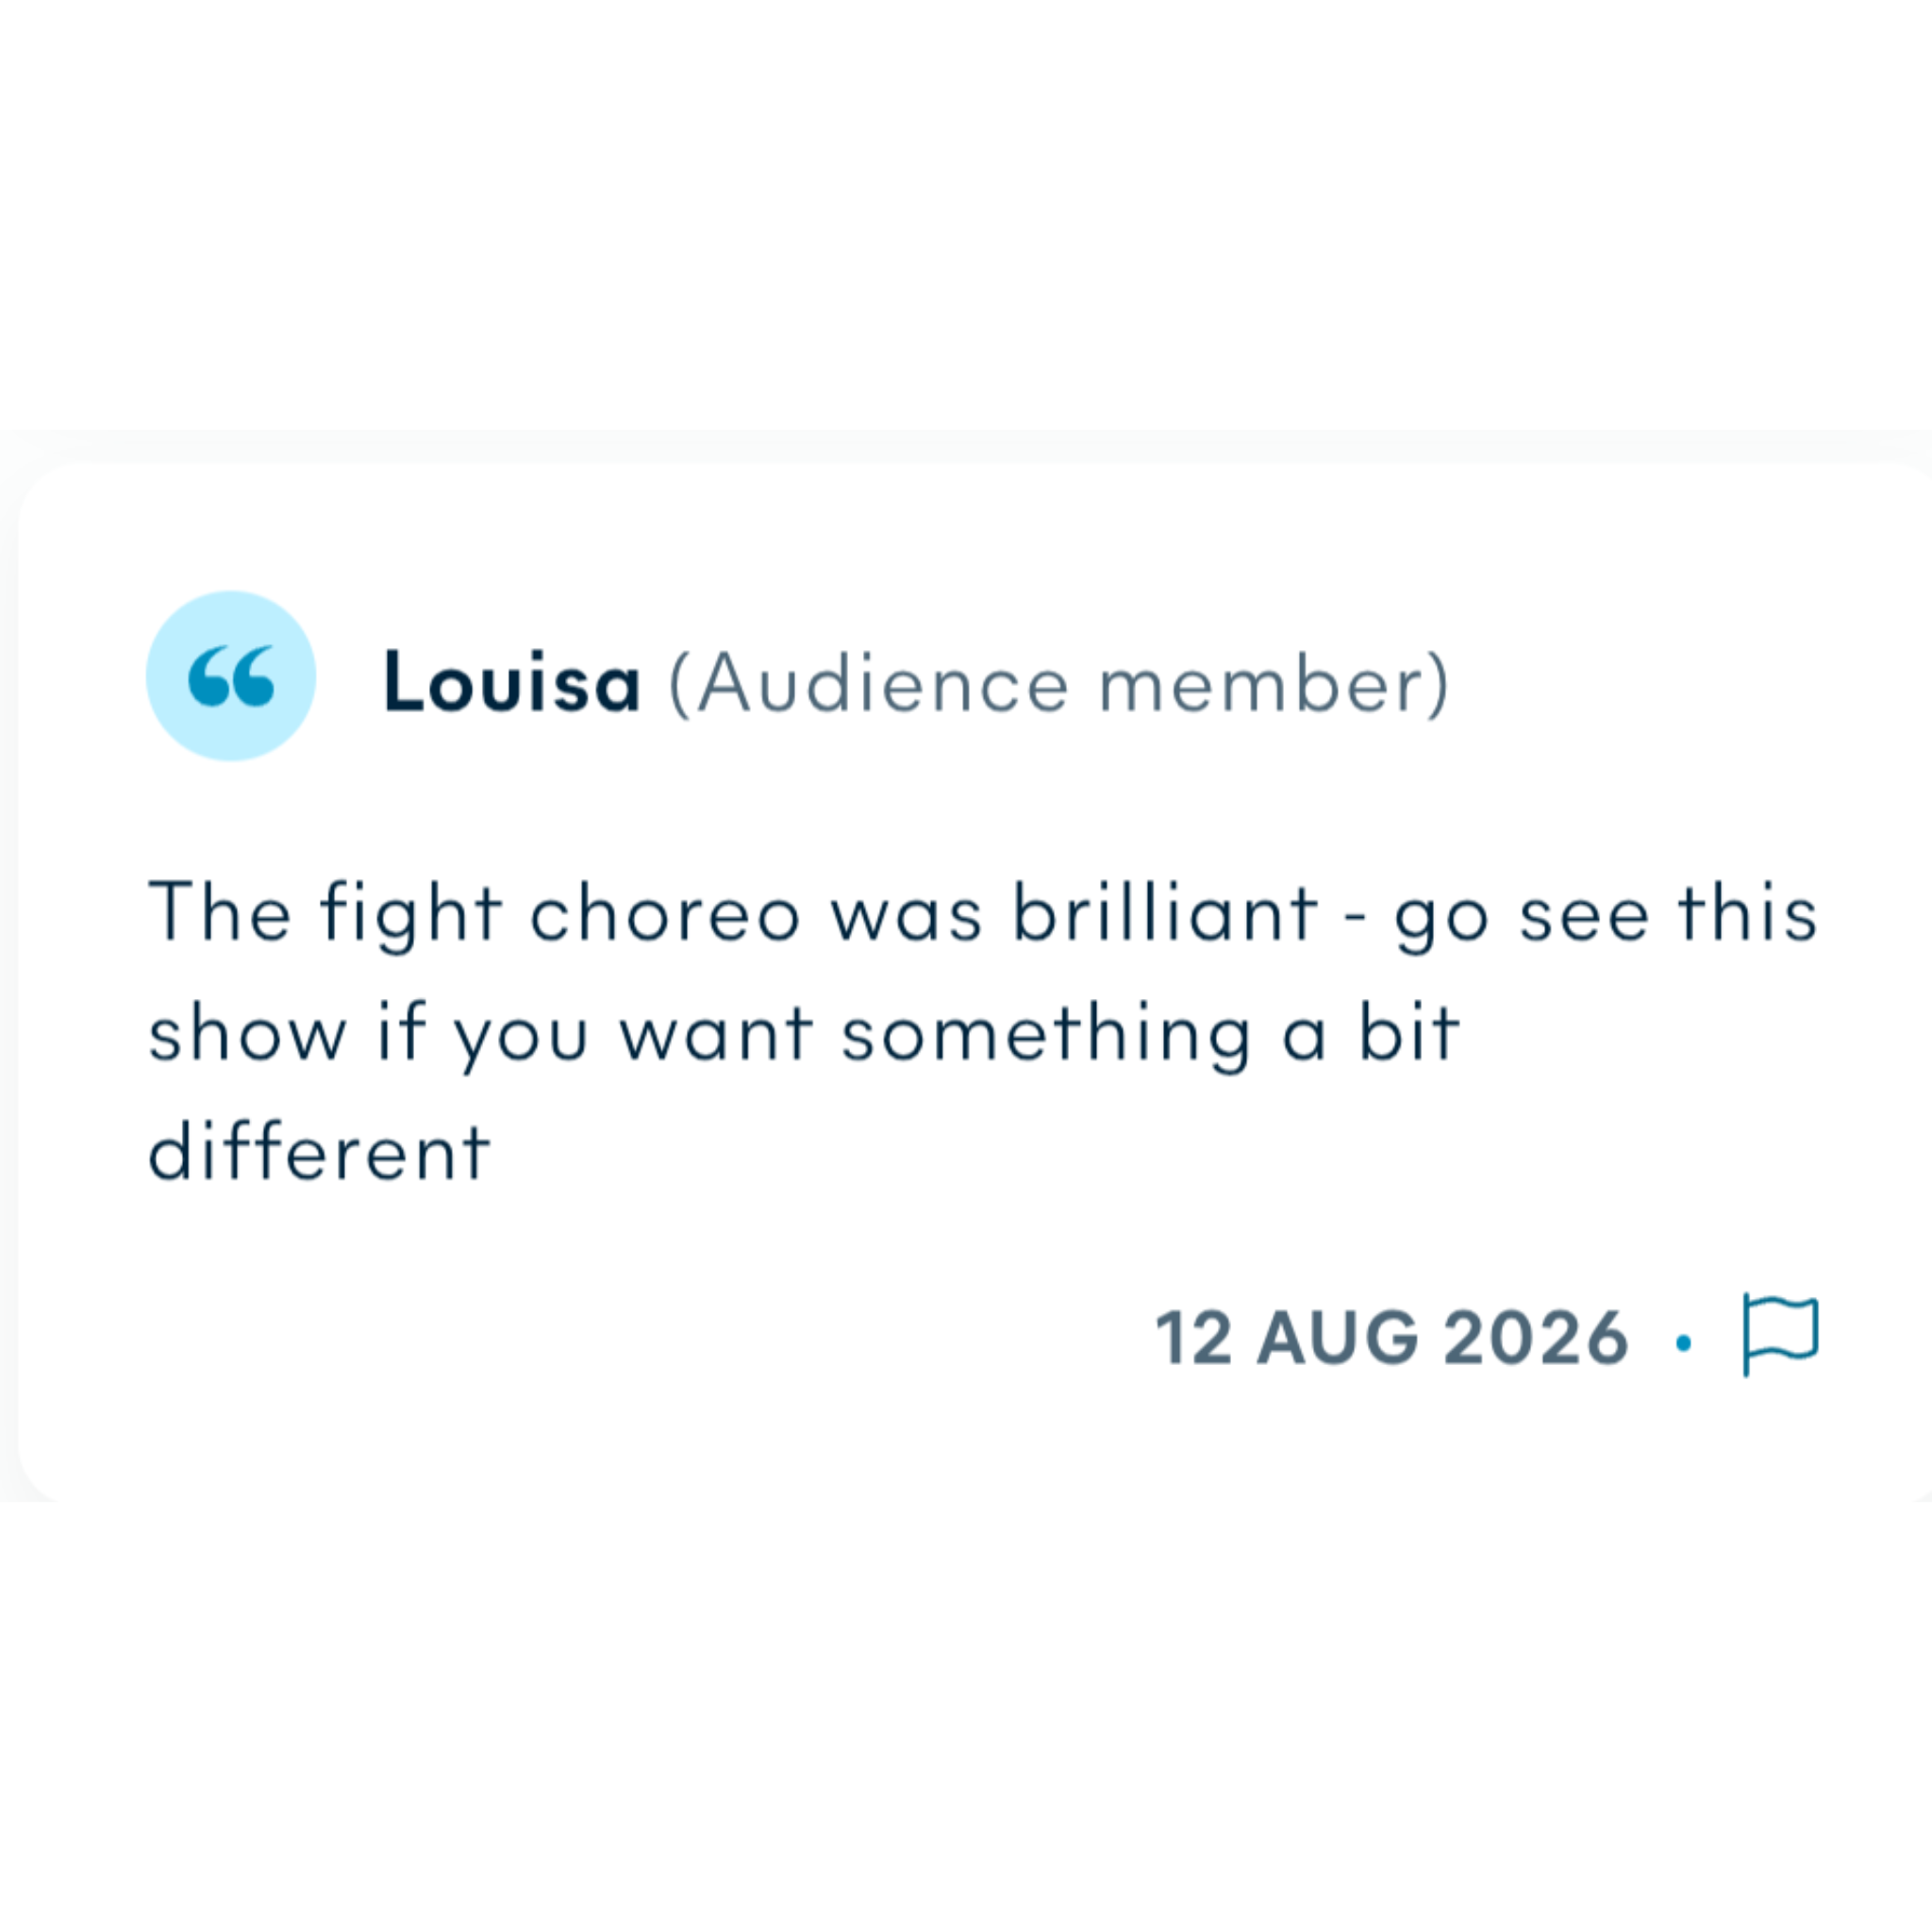Click the first review line starting "The fight"
Image resolution: width=1932 pixels, height=1932 pixels.
983,915
